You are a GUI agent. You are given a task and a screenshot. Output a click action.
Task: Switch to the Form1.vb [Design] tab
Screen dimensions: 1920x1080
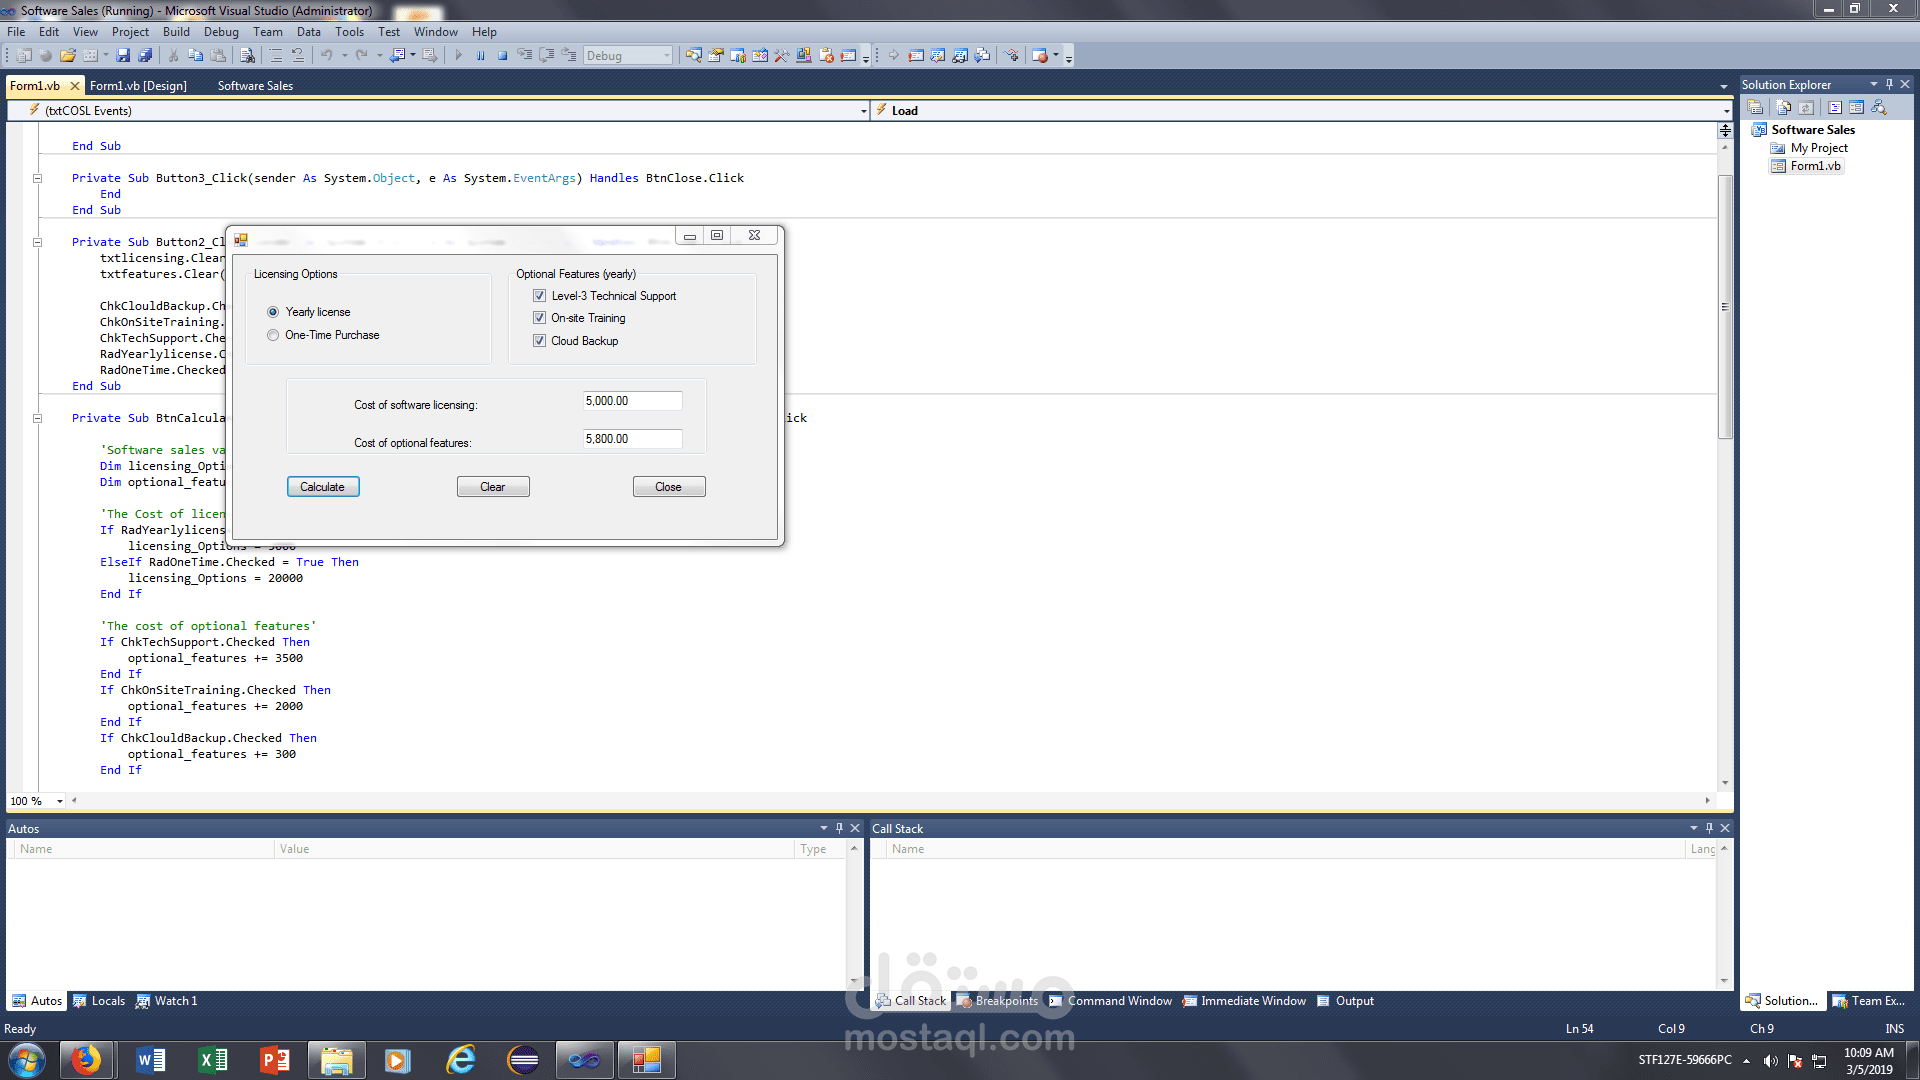(139, 86)
